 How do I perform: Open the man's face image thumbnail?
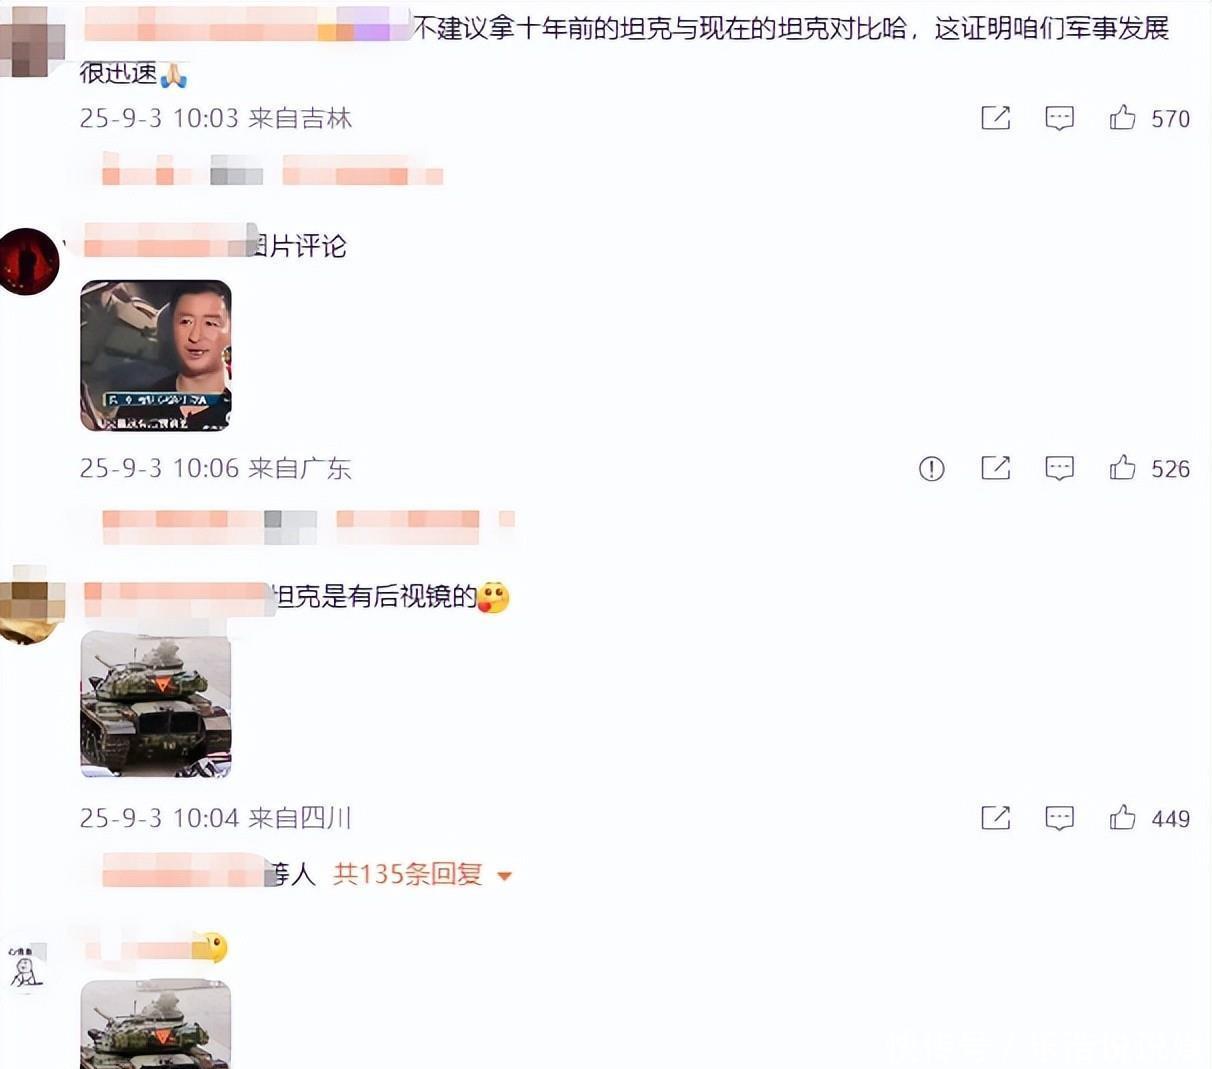[156, 355]
